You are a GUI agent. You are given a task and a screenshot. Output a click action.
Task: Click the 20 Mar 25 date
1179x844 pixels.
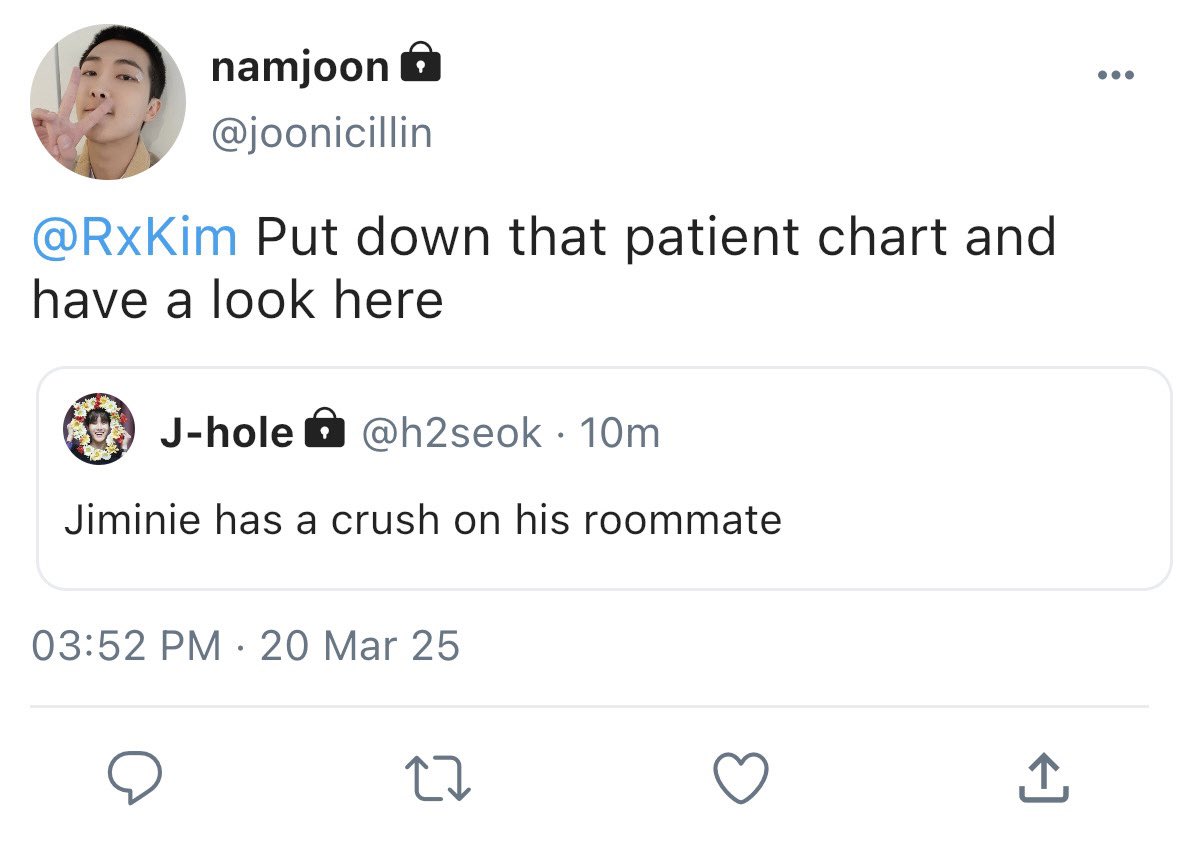click(359, 646)
